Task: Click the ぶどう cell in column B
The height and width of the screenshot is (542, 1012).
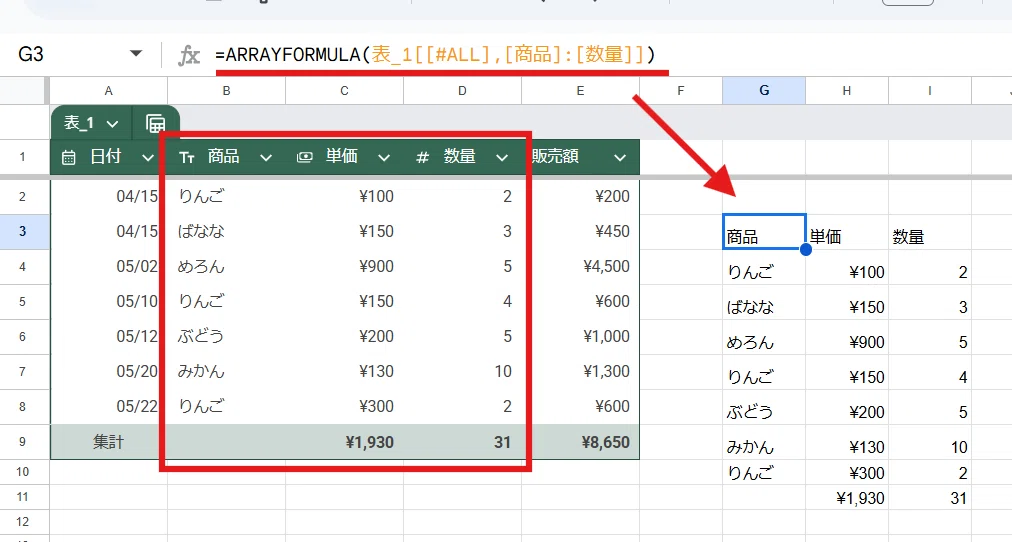Action: (x=227, y=337)
